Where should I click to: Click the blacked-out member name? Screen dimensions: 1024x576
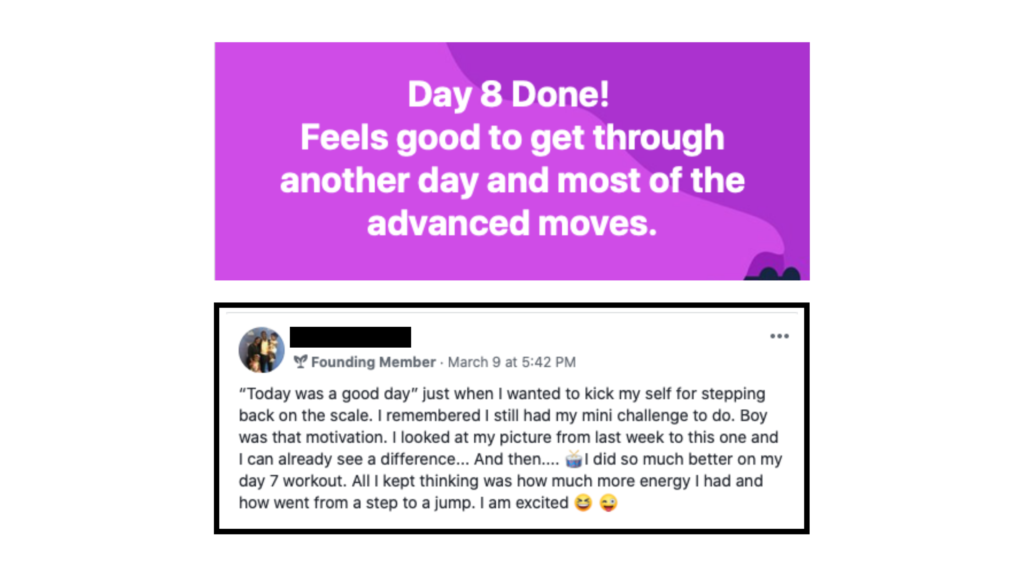pyautogui.click(x=351, y=337)
